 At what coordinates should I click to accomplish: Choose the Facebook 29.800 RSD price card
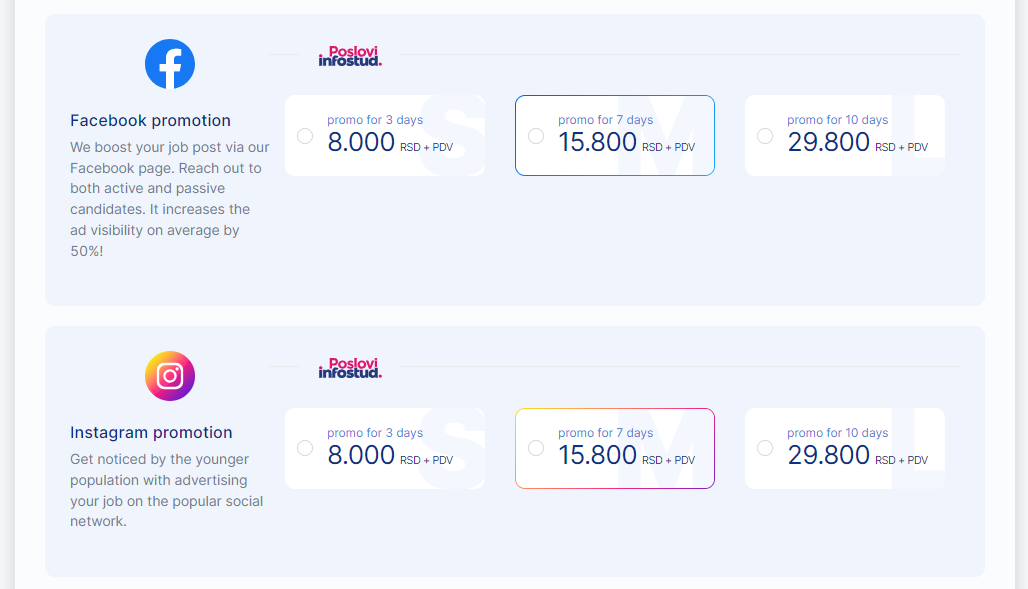coord(845,136)
